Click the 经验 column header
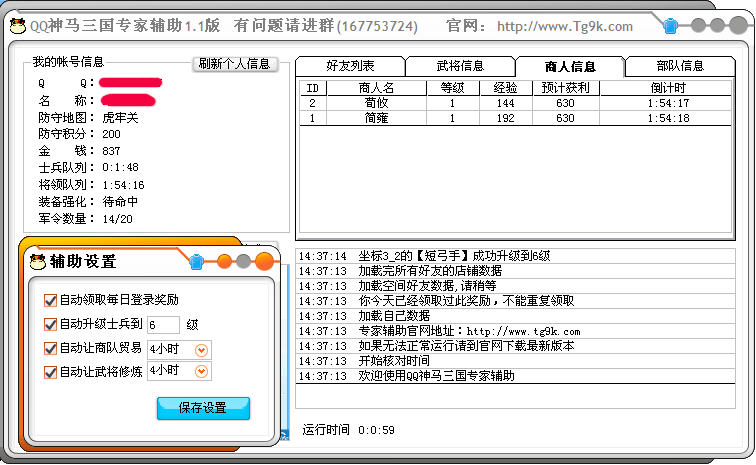756x465 pixels. 505,88
